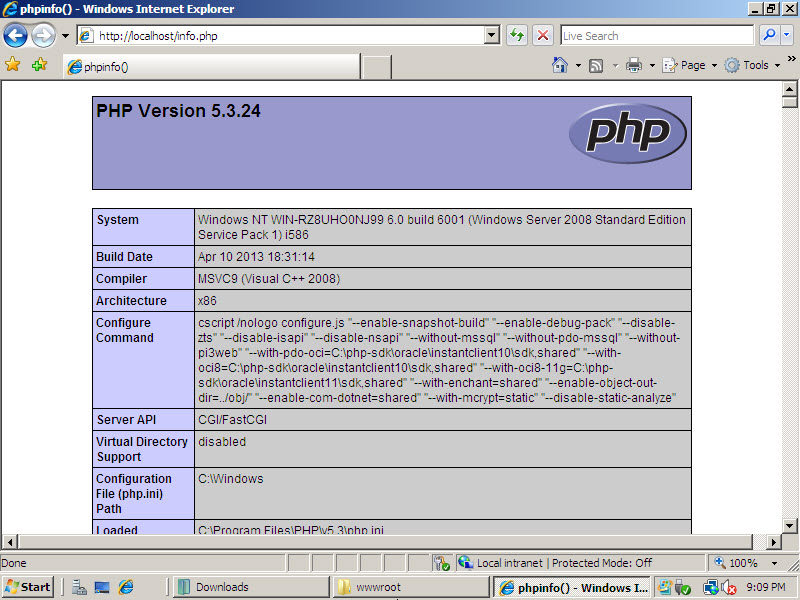Click the horizontal scrollbar left arrow
The height and width of the screenshot is (600, 800).
[10, 542]
